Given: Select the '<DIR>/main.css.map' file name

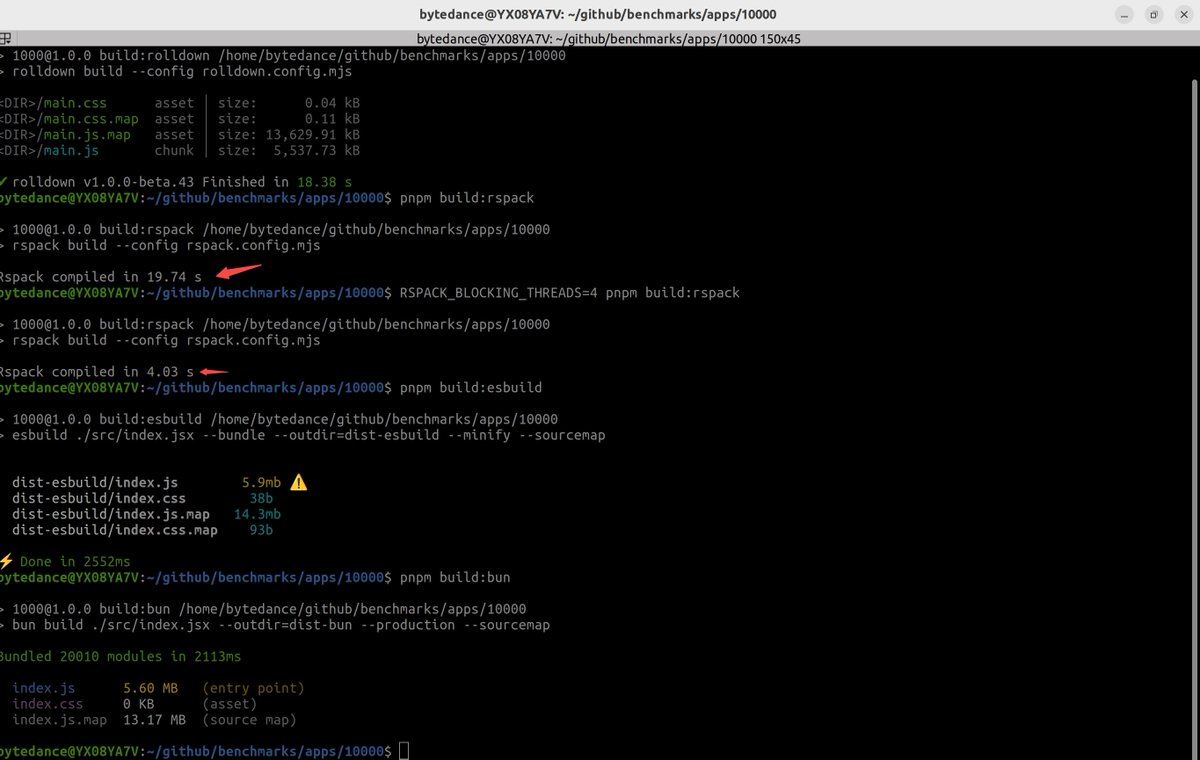Looking at the screenshot, I should click(69, 119).
